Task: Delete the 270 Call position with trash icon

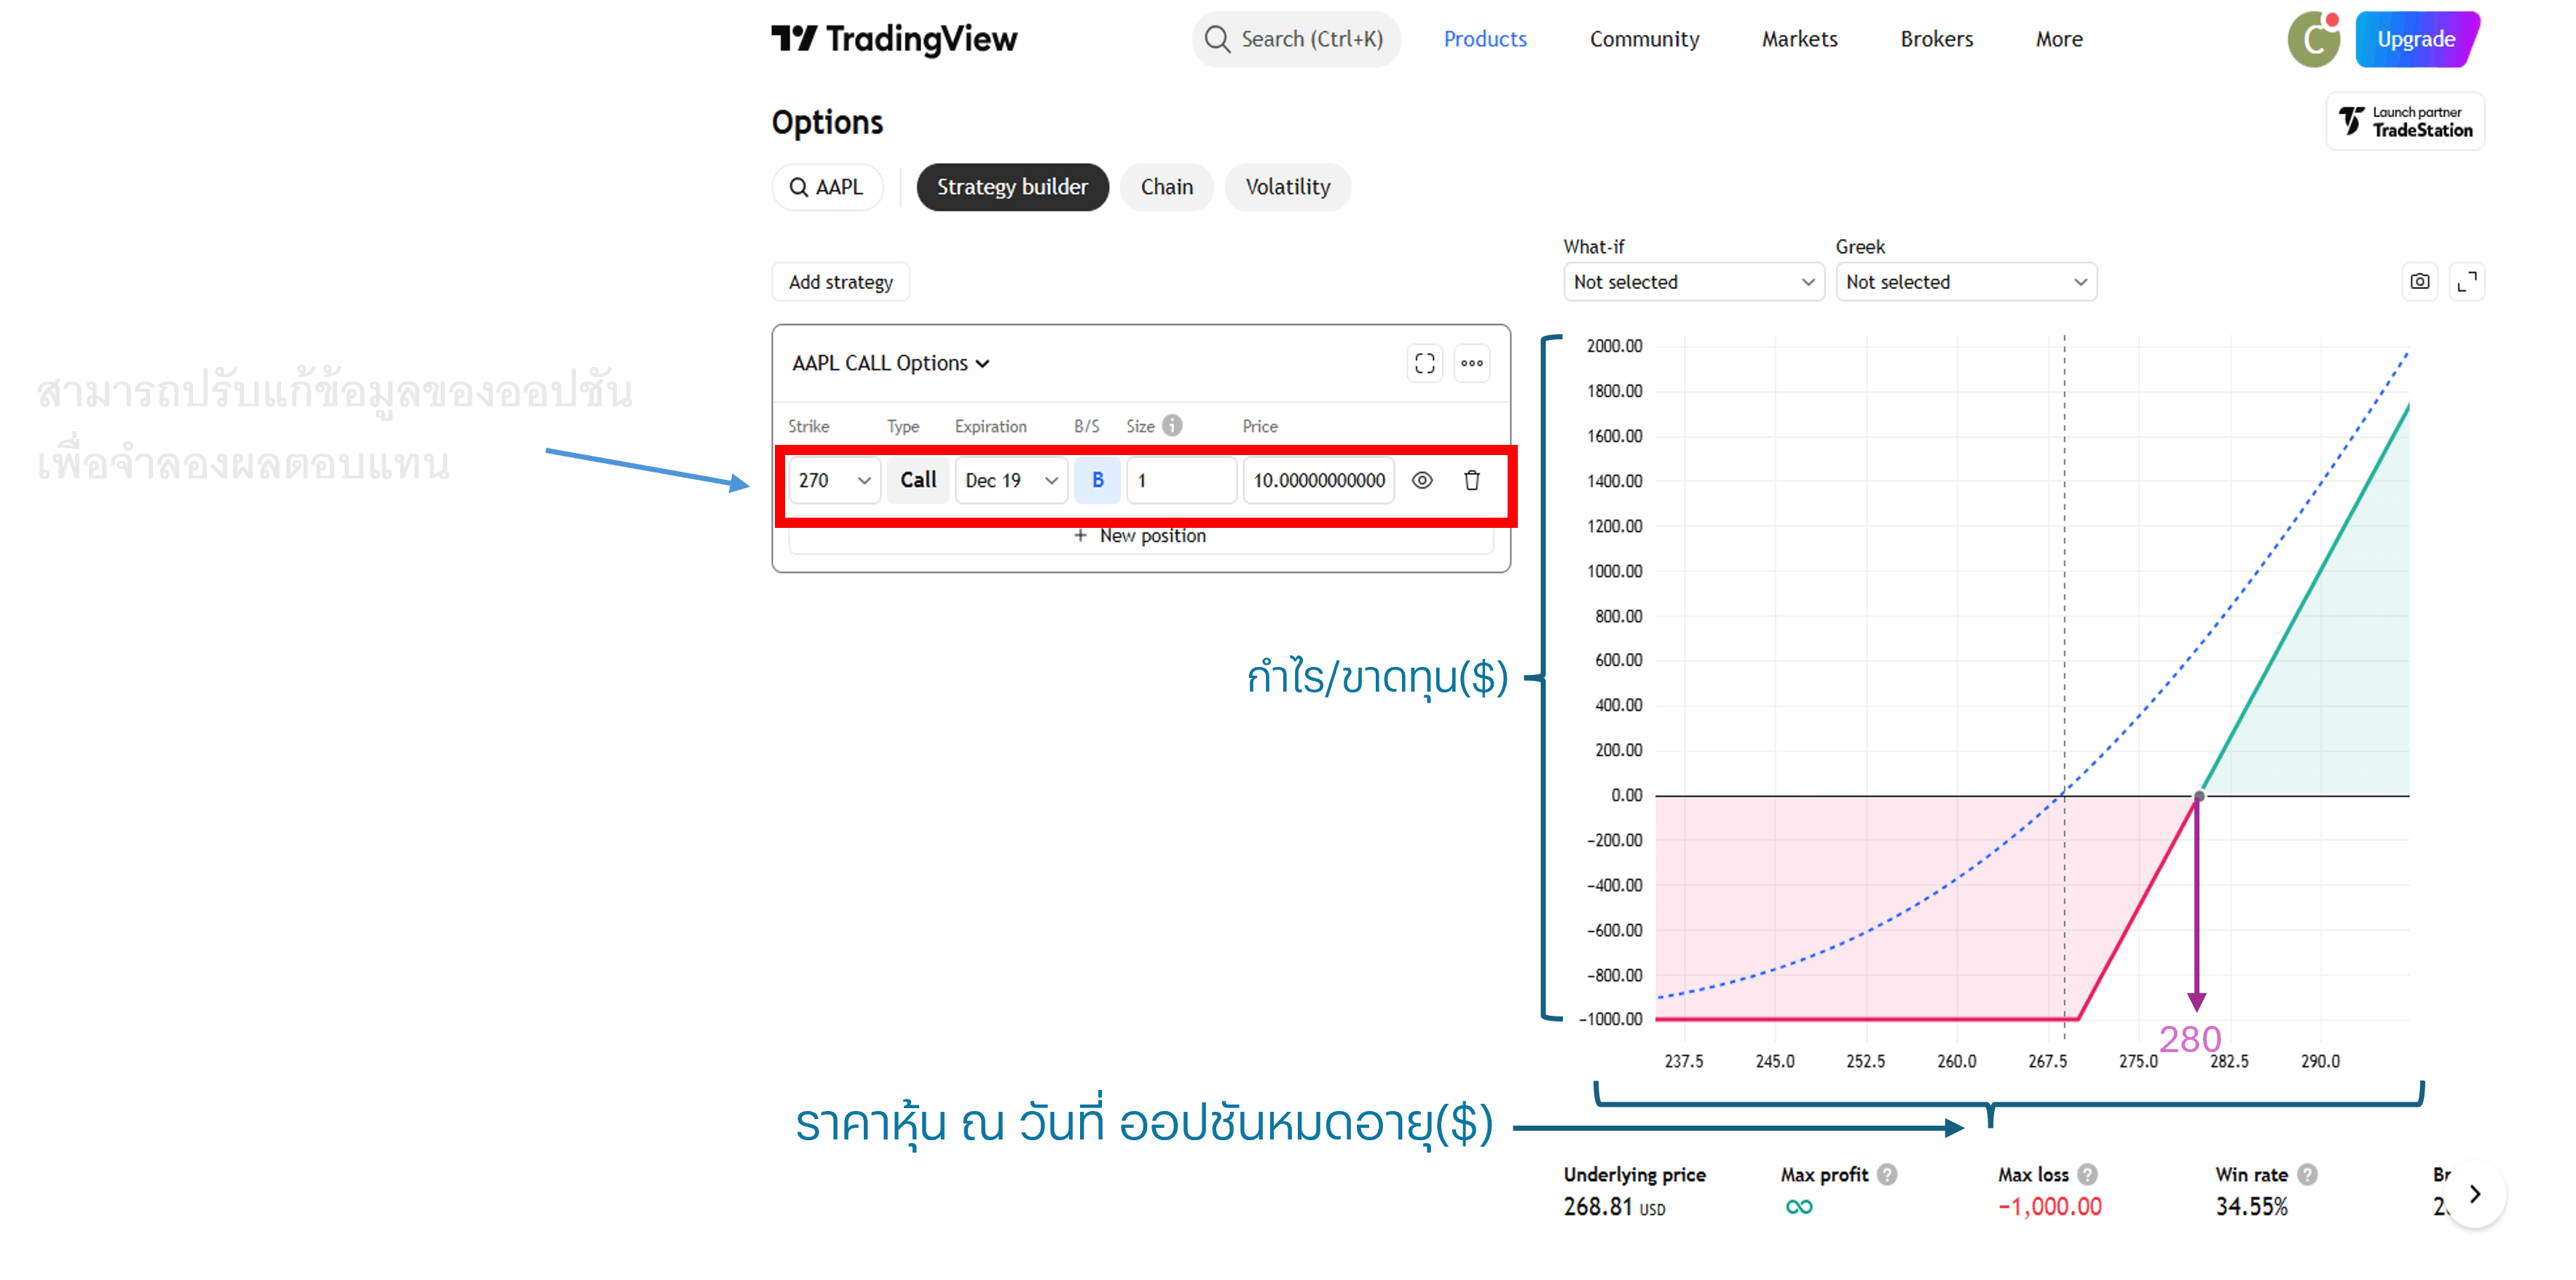Action: (x=1471, y=480)
